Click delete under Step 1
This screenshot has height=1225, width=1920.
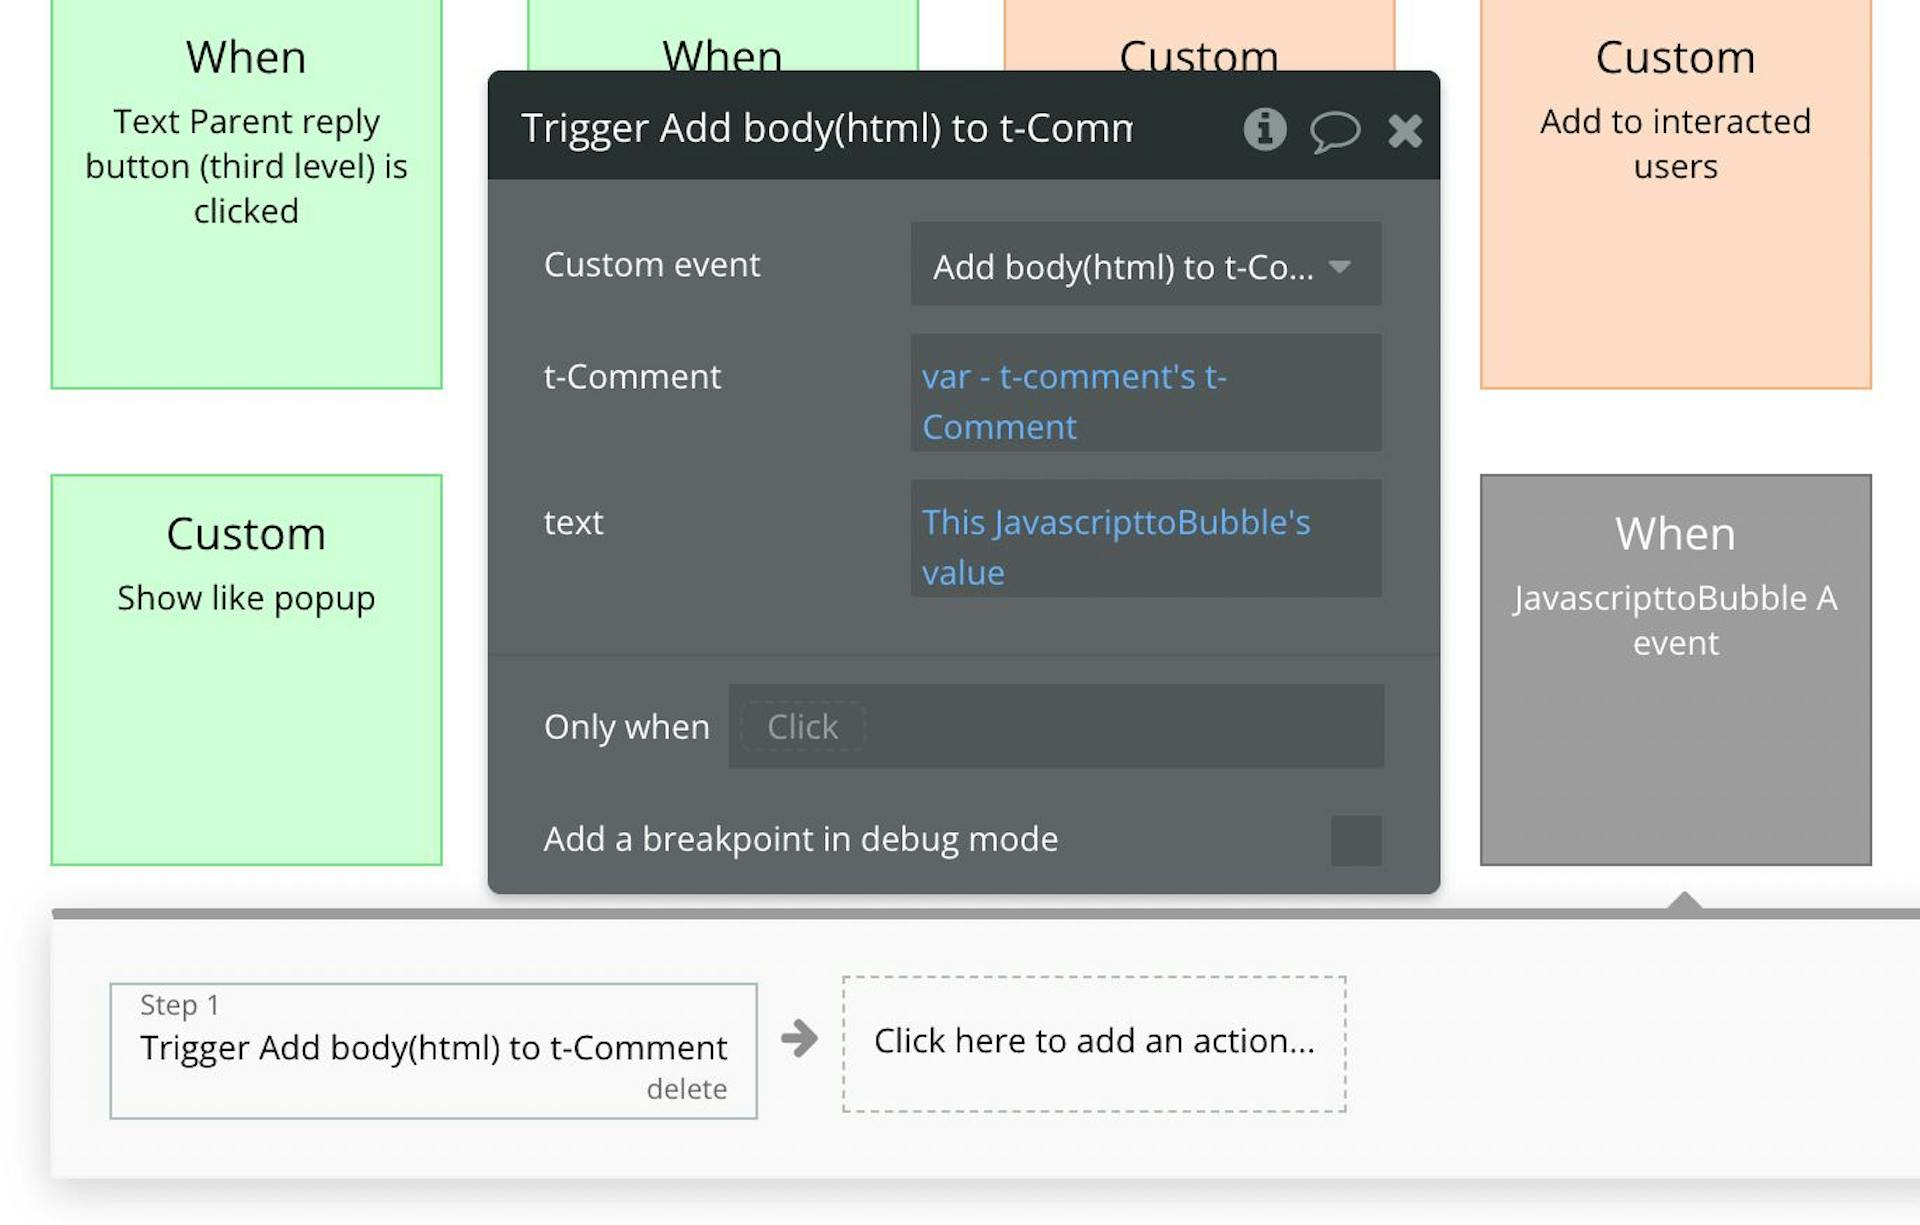(x=687, y=1089)
